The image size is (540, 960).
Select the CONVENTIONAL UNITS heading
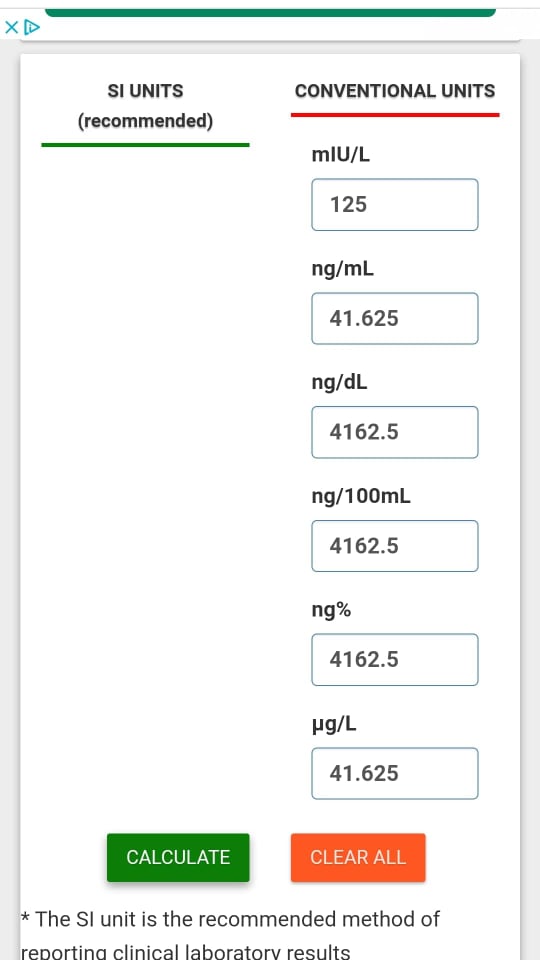395,91
